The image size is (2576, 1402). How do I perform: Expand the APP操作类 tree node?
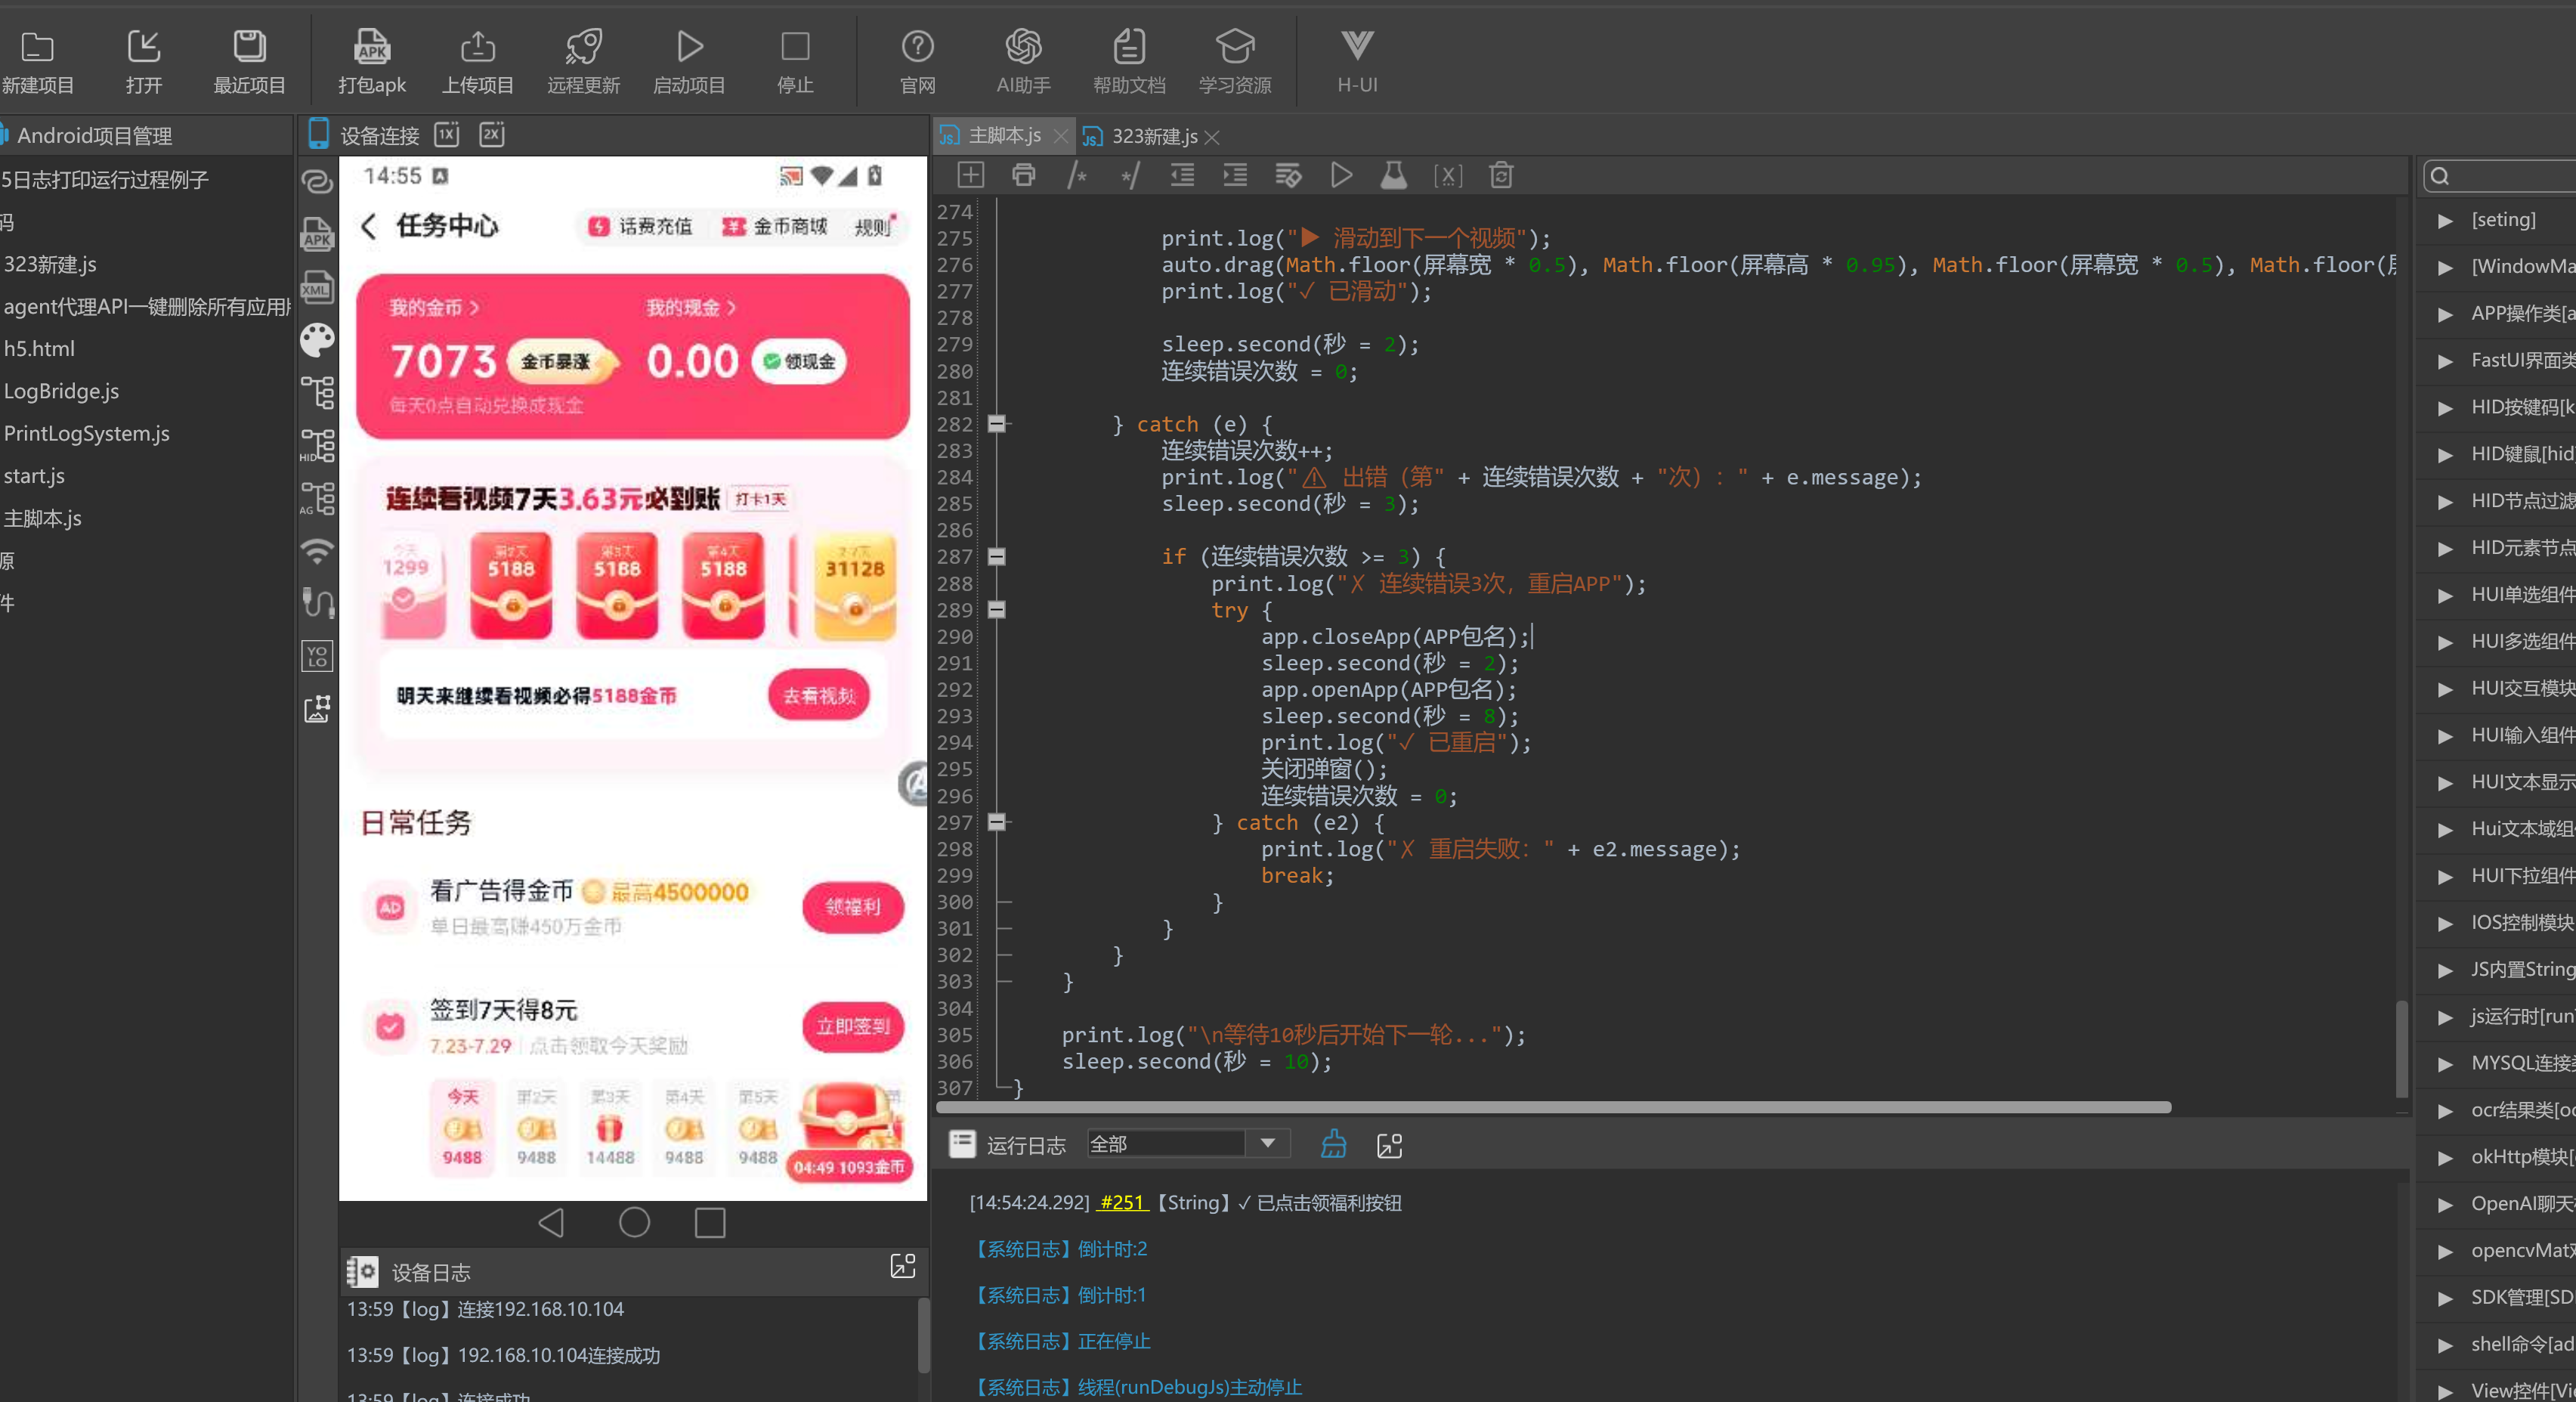tap(2445, 314)
